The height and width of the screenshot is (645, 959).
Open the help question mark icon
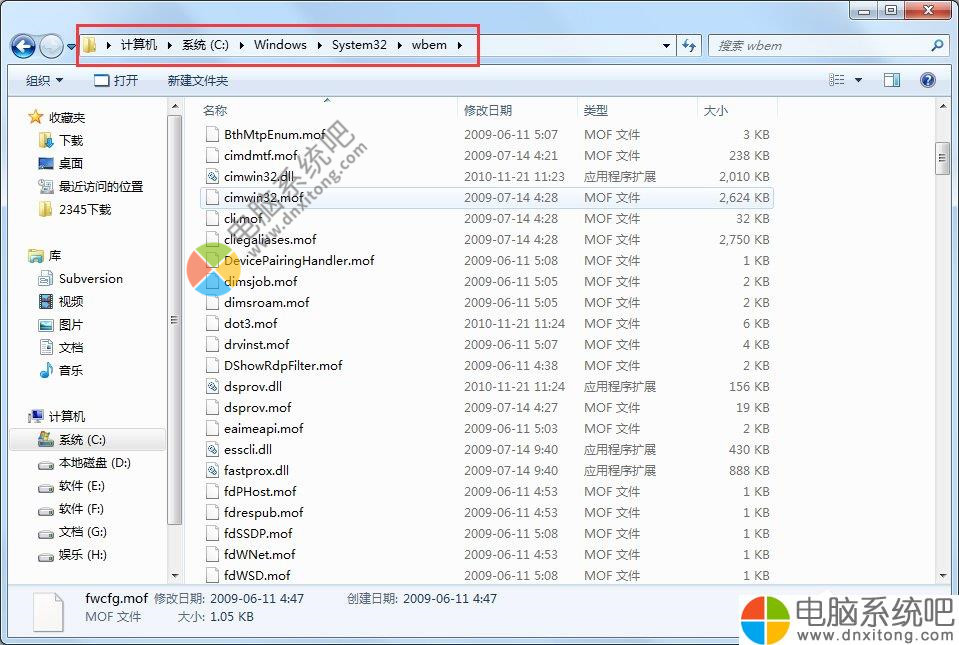[927, 80]
